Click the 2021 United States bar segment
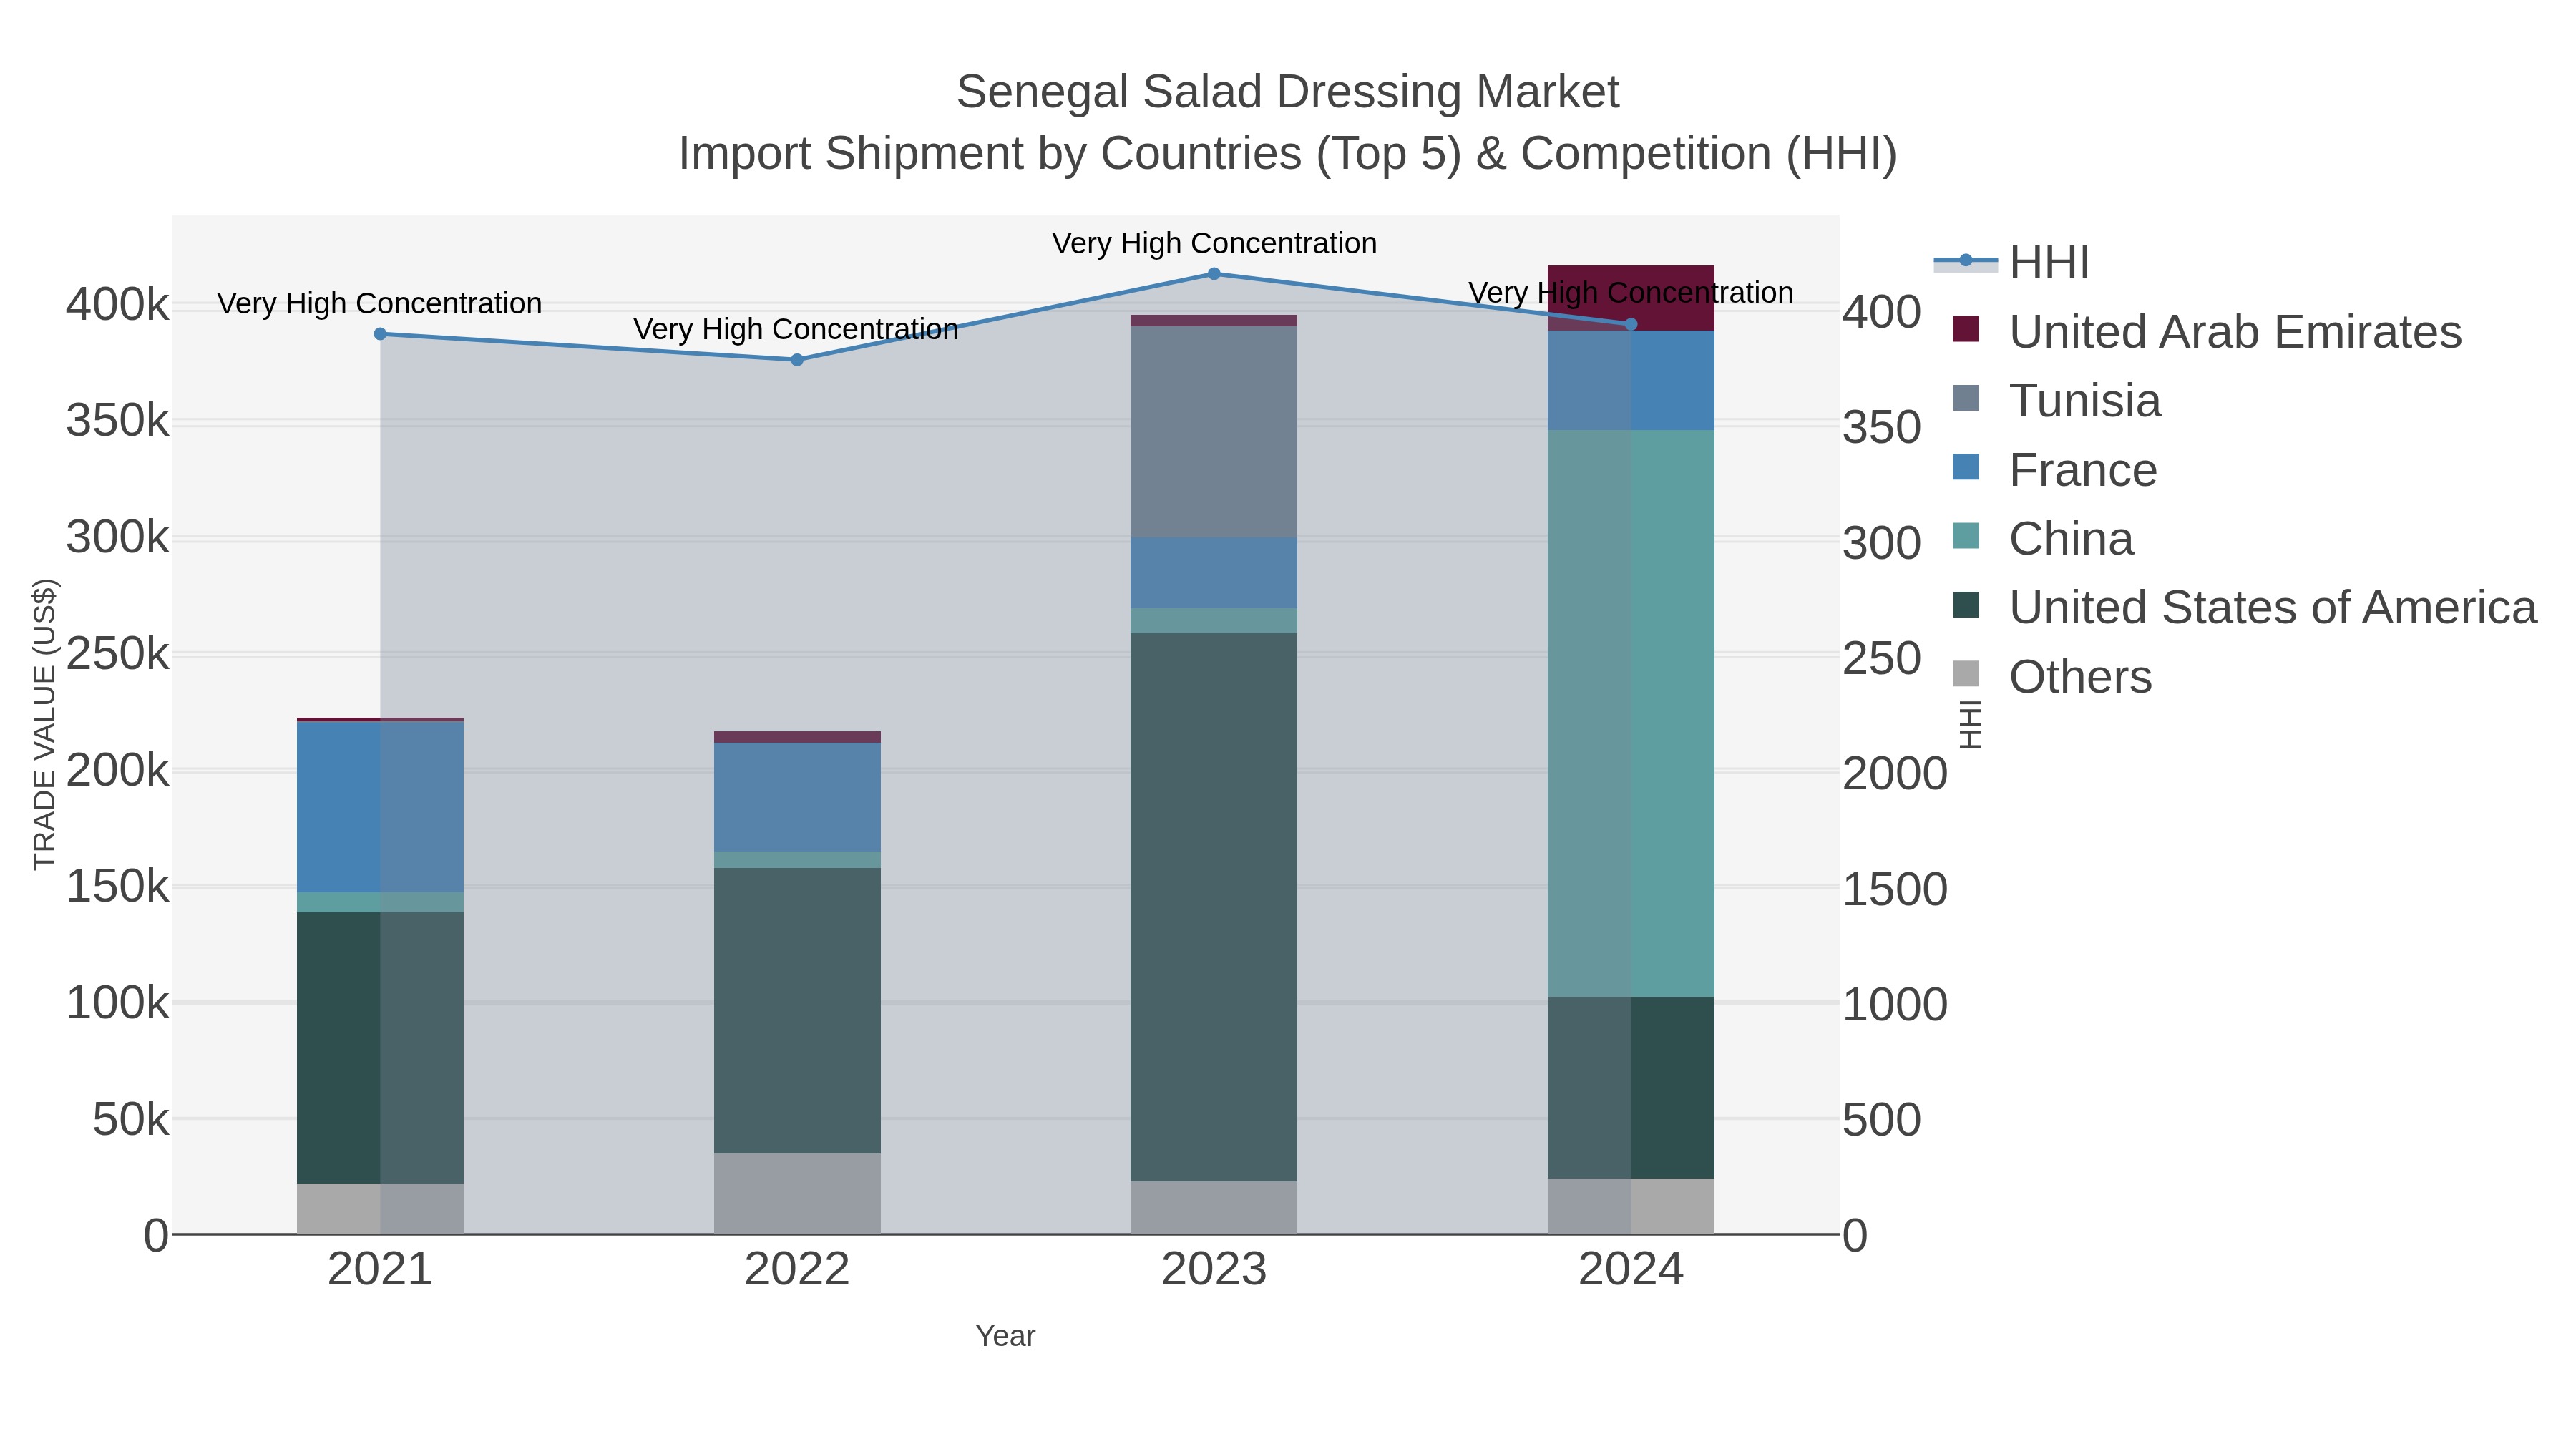The image size is (2576, 1449). pos(380,1047)
